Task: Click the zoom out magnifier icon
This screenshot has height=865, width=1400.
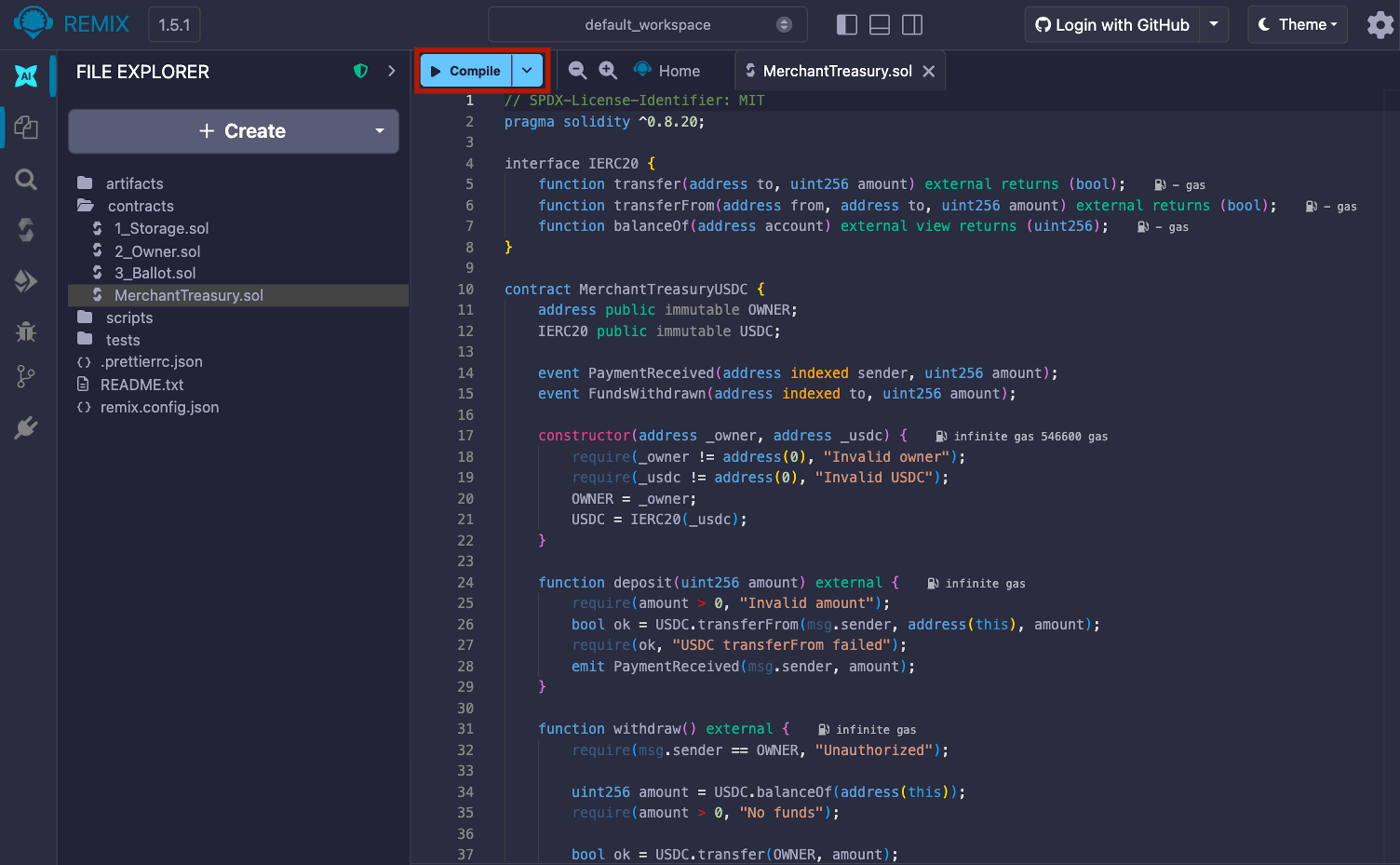Action: click(x=577, y=70)
